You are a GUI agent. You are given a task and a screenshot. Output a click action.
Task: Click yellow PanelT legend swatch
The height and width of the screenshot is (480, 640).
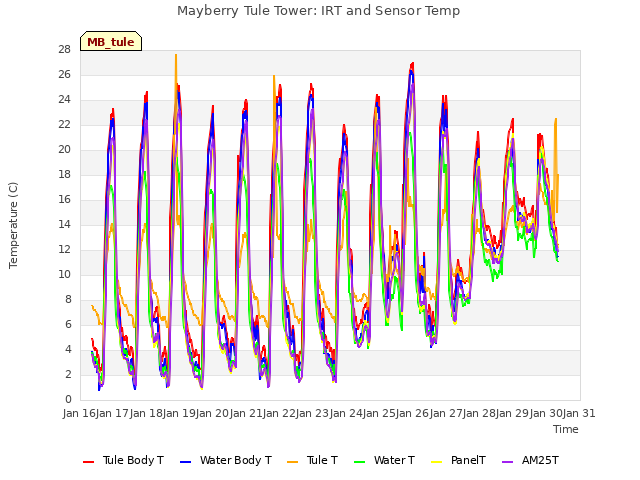(437, 462)
